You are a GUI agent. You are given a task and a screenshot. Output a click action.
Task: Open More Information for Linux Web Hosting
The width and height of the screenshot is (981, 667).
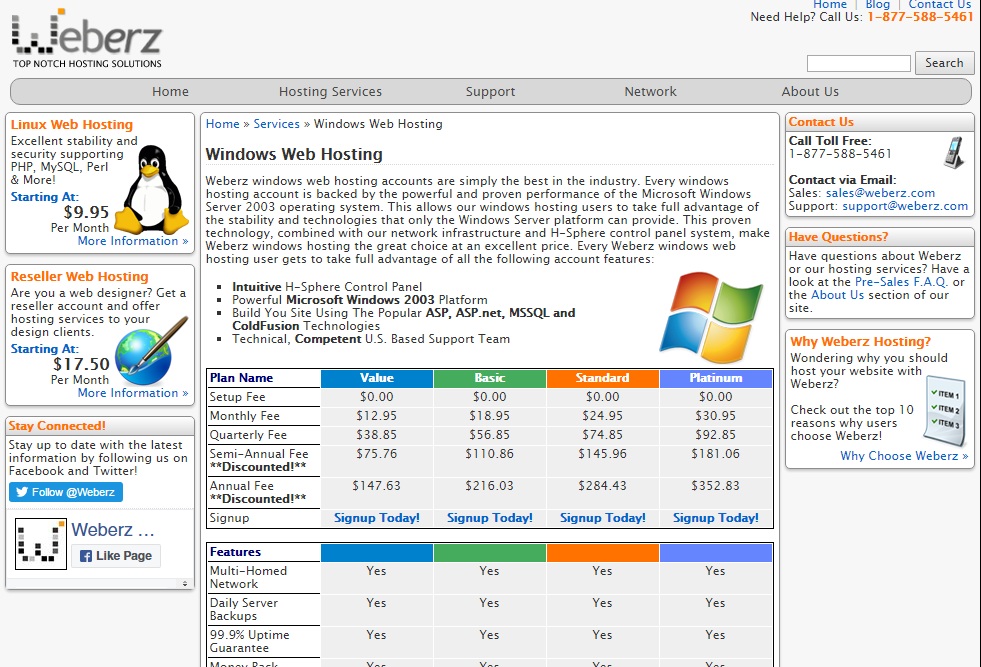pyautogui.click(x=133, y=241)
